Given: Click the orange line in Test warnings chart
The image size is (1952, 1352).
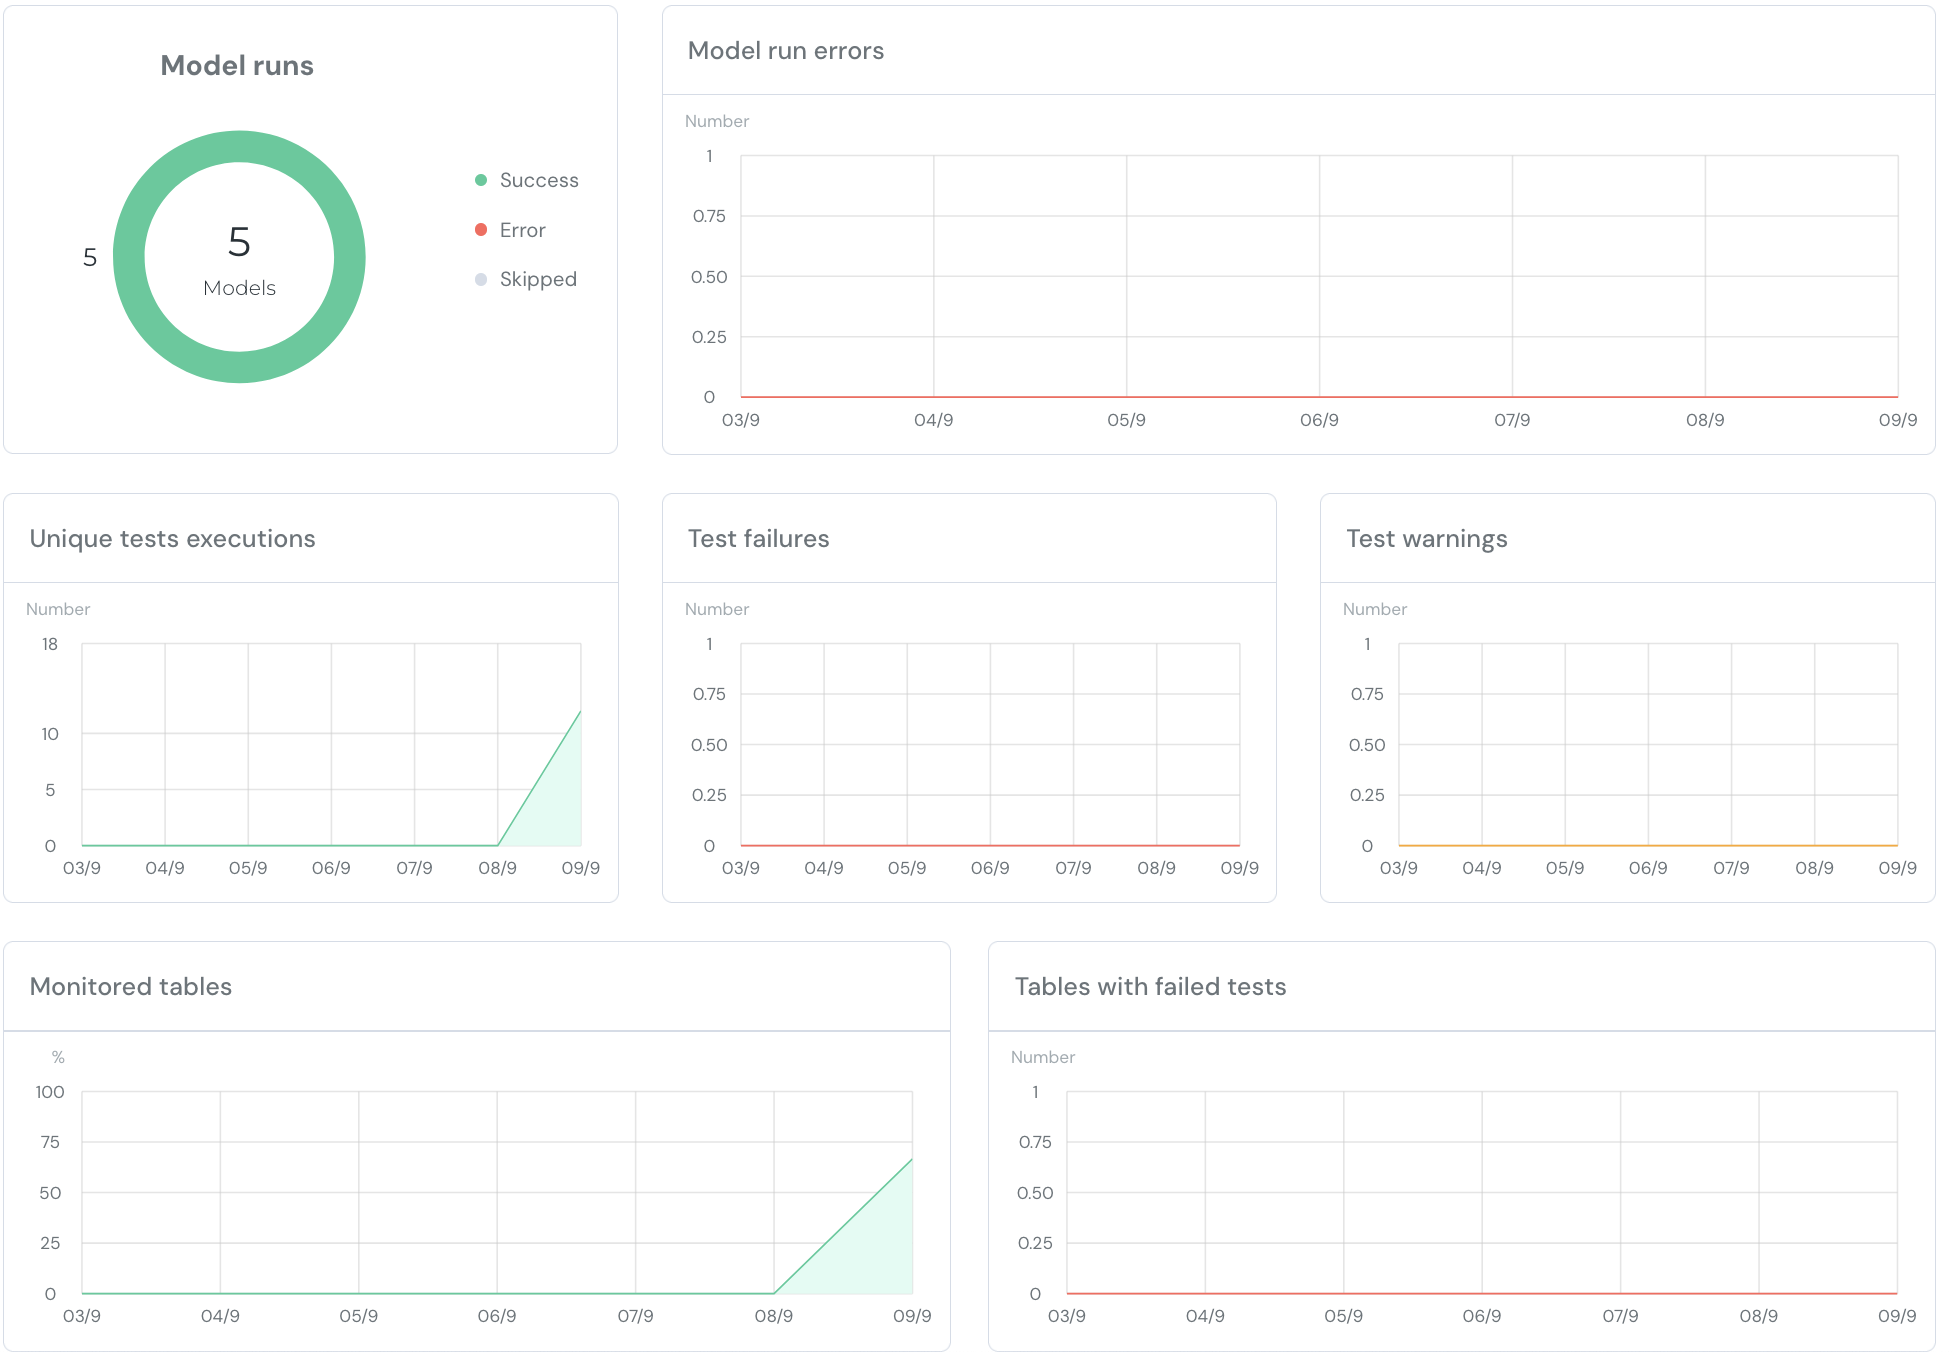Looking at the screenshot, I should pyautogui.click(x=1648, y=846).
